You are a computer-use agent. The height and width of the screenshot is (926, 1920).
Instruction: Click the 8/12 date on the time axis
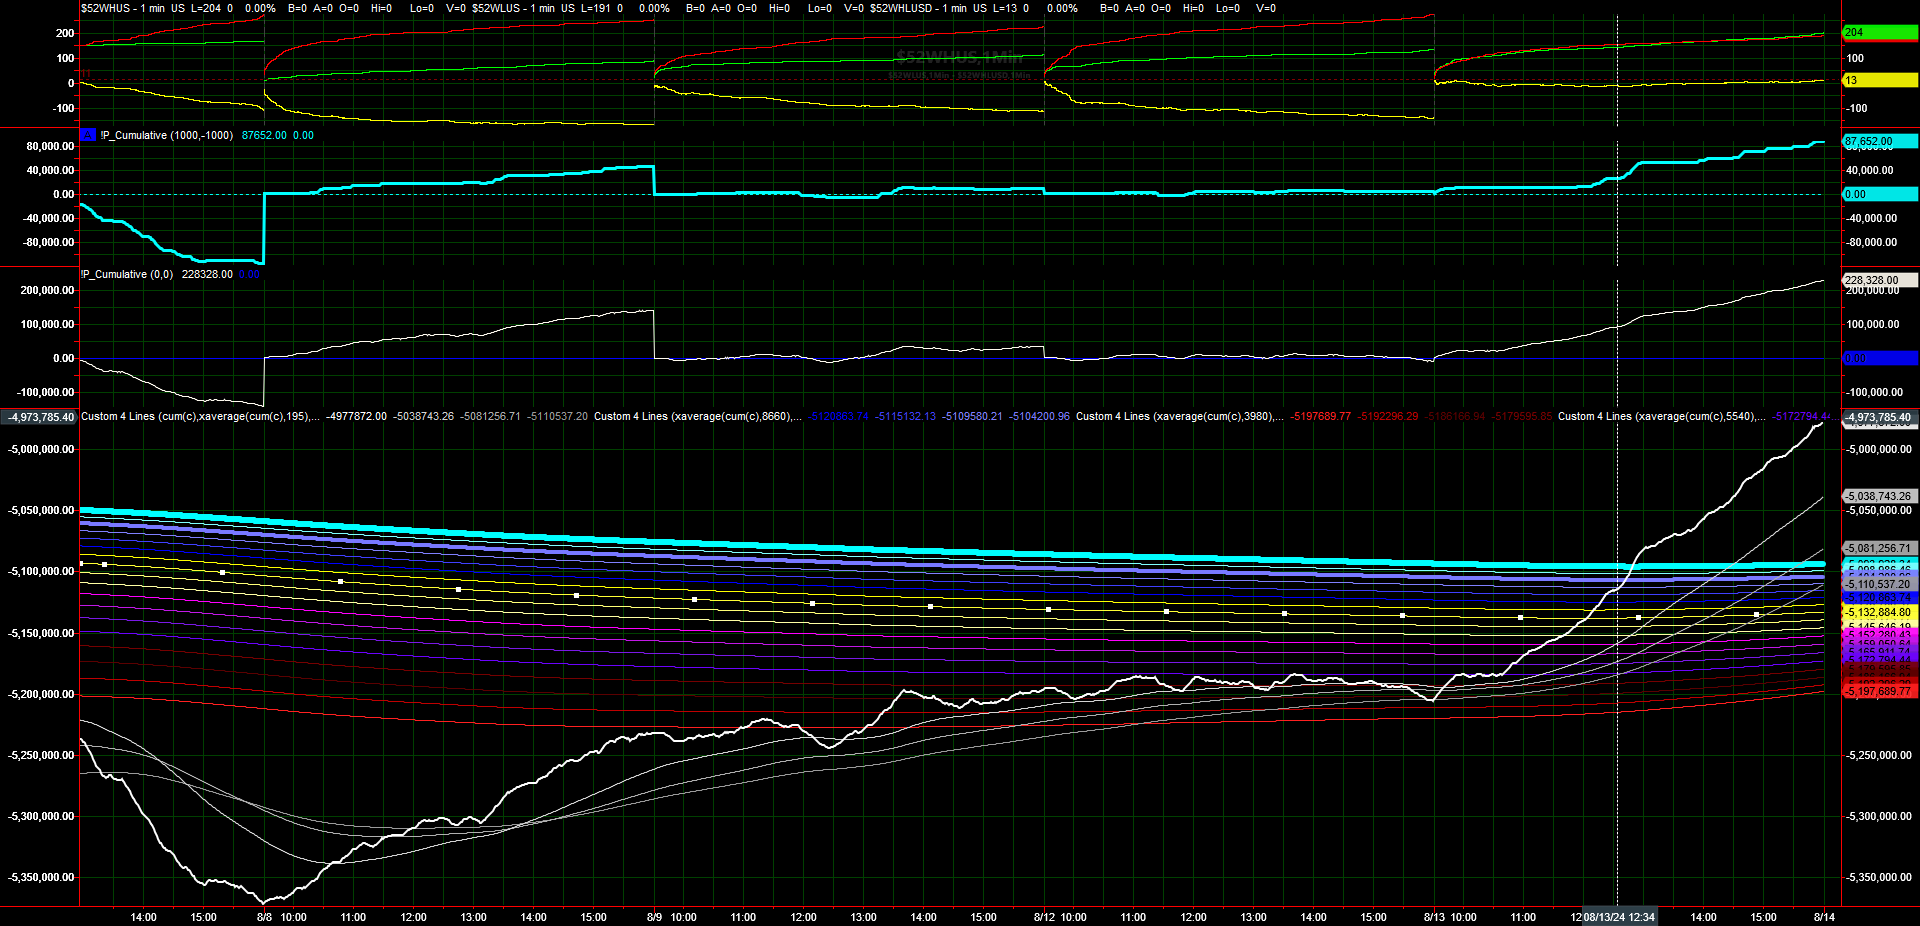[1044, 917]
